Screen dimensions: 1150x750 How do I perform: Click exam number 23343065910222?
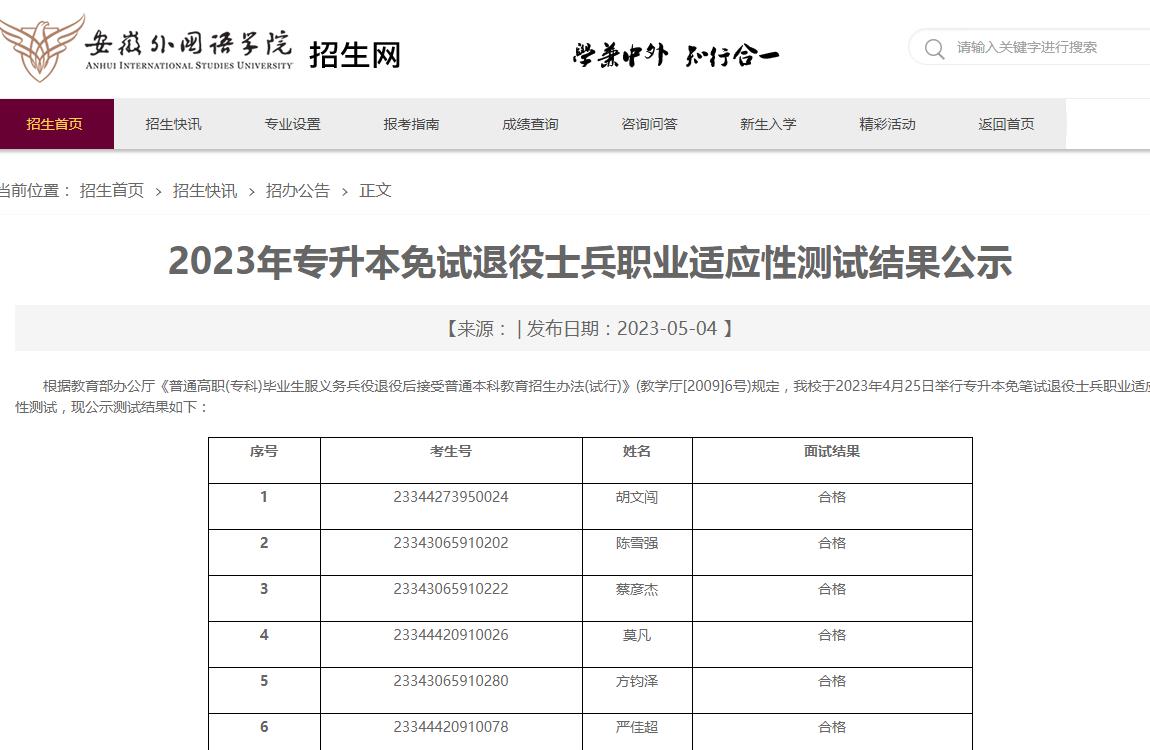point(451,589)
